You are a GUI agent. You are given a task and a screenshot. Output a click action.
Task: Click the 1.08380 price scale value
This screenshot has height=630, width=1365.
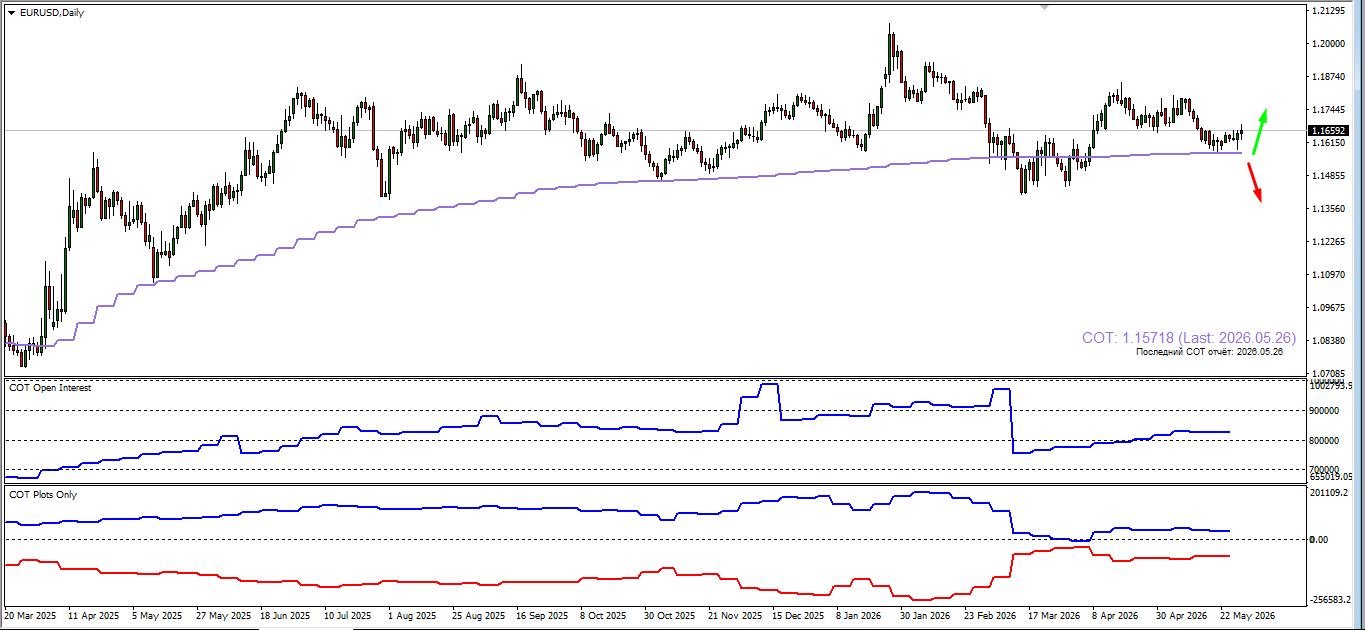[x=1327, y=341]
